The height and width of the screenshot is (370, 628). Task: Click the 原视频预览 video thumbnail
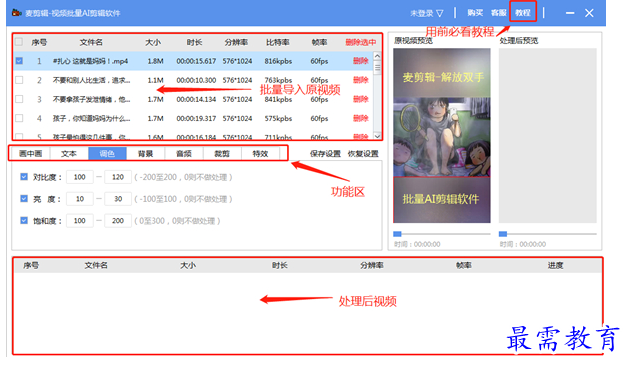pyautogui.click(x=442, y=135)
